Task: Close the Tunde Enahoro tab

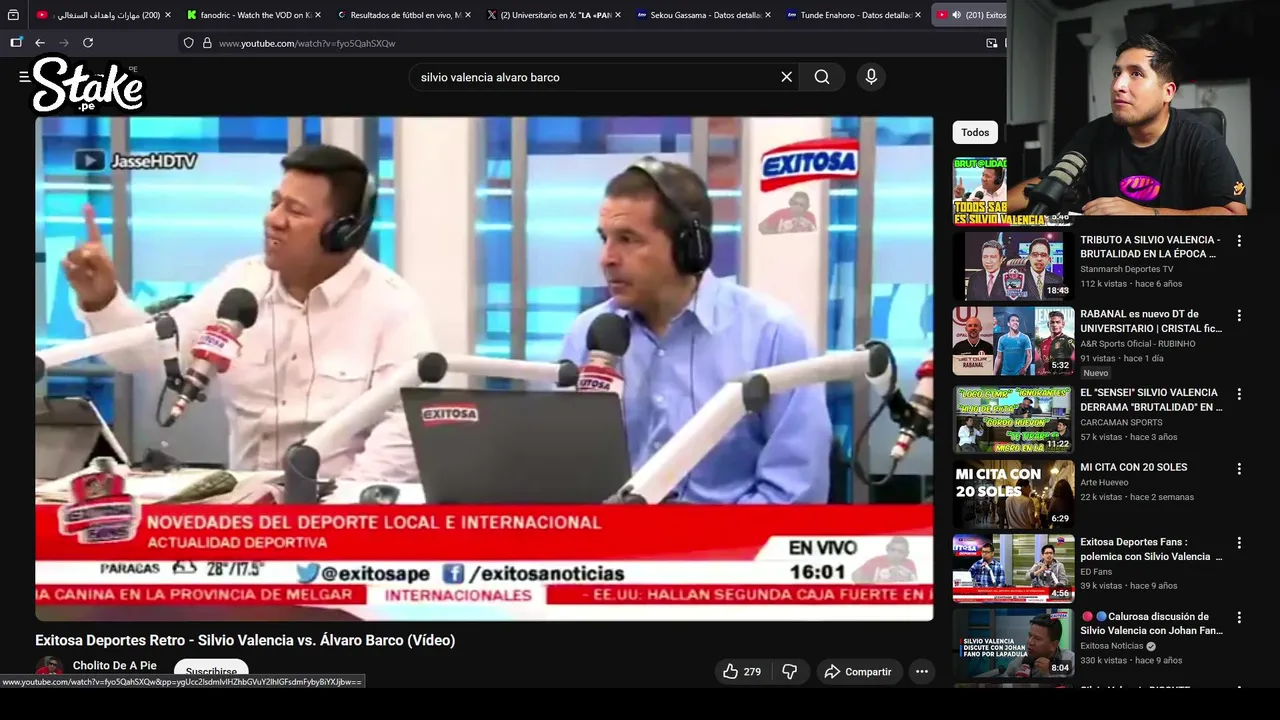Action: pos(918,15)
